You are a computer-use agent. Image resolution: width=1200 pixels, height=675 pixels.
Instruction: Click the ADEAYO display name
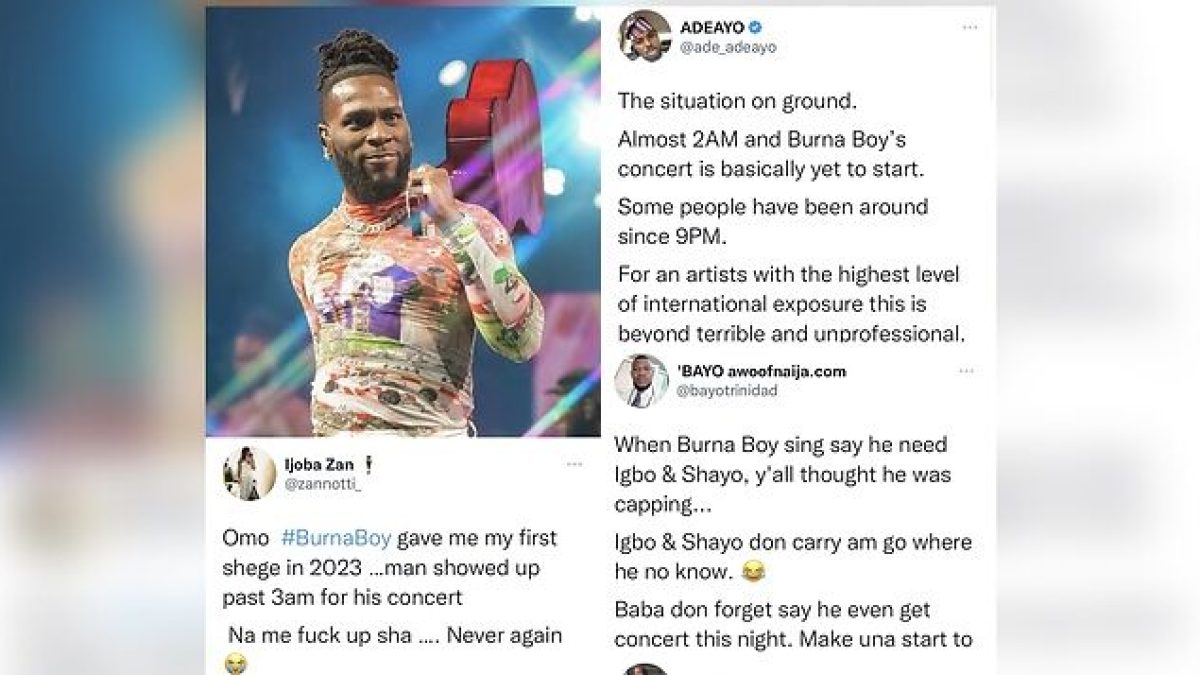[711, 28]
